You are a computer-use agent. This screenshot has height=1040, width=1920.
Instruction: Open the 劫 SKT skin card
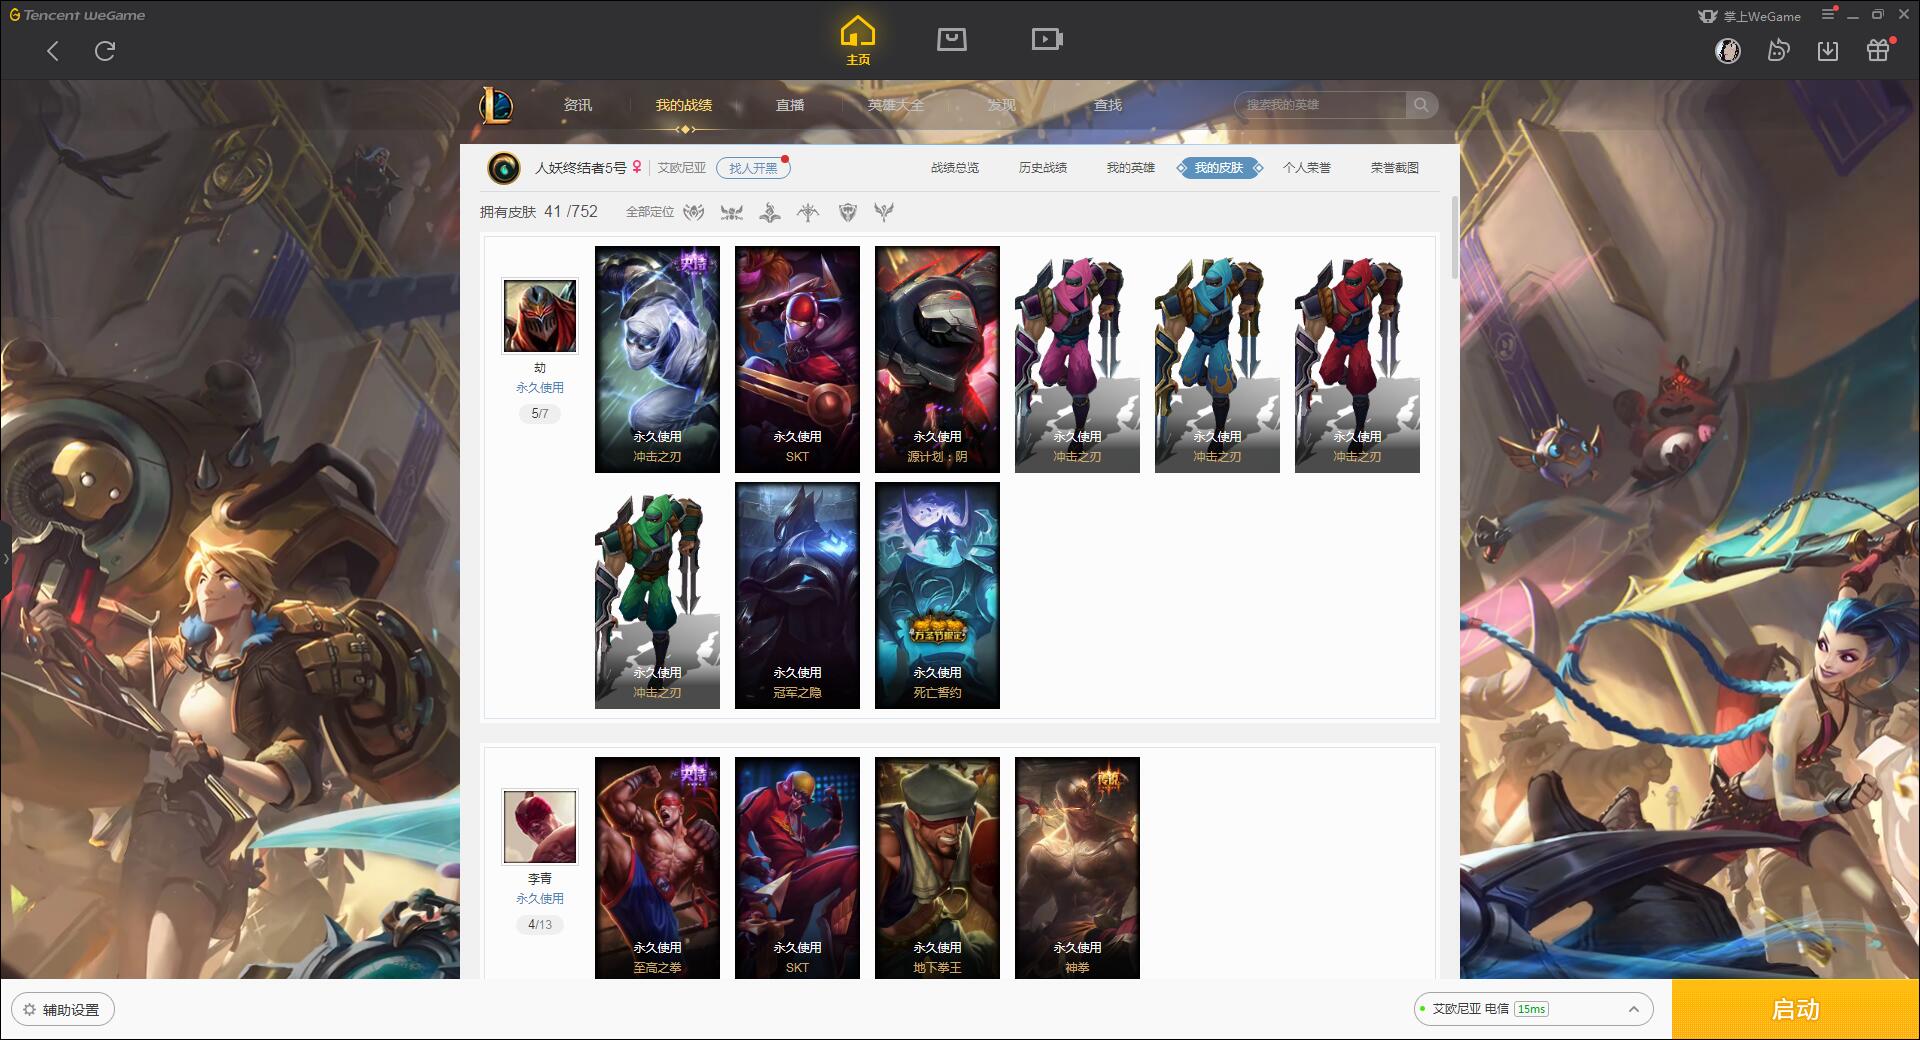797,359
